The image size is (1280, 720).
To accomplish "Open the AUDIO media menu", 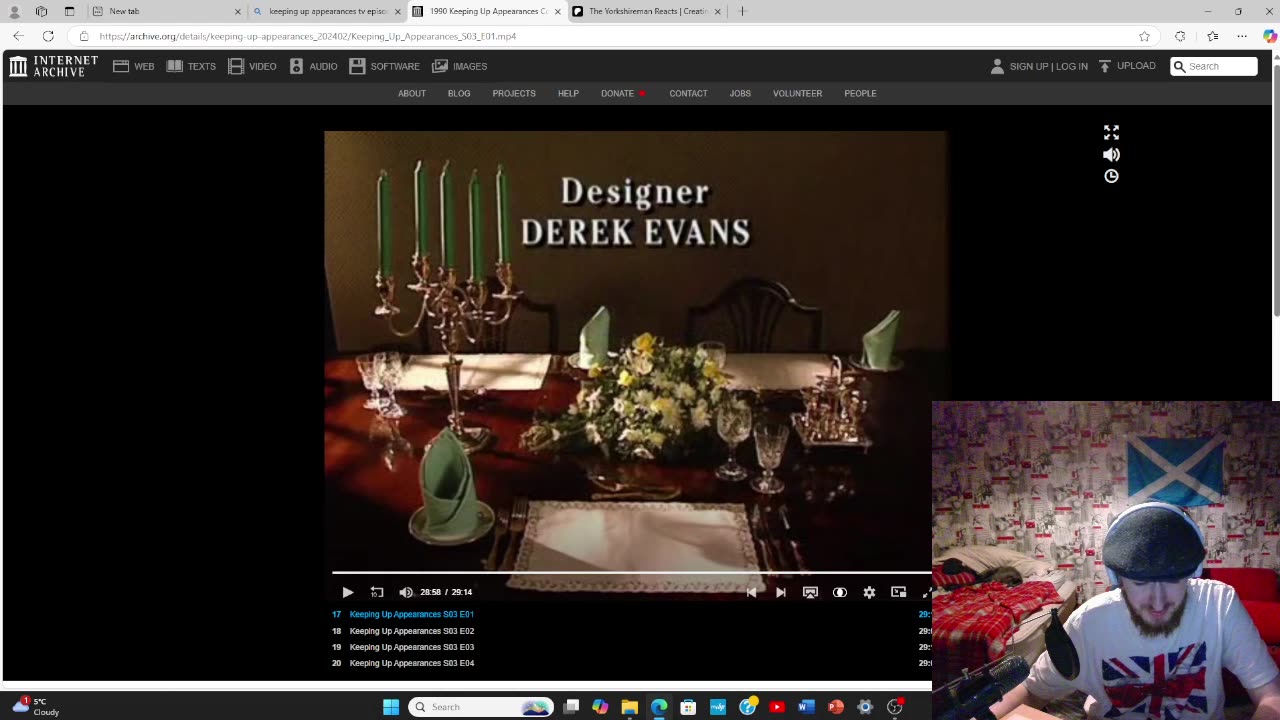I will click(313, 66).
